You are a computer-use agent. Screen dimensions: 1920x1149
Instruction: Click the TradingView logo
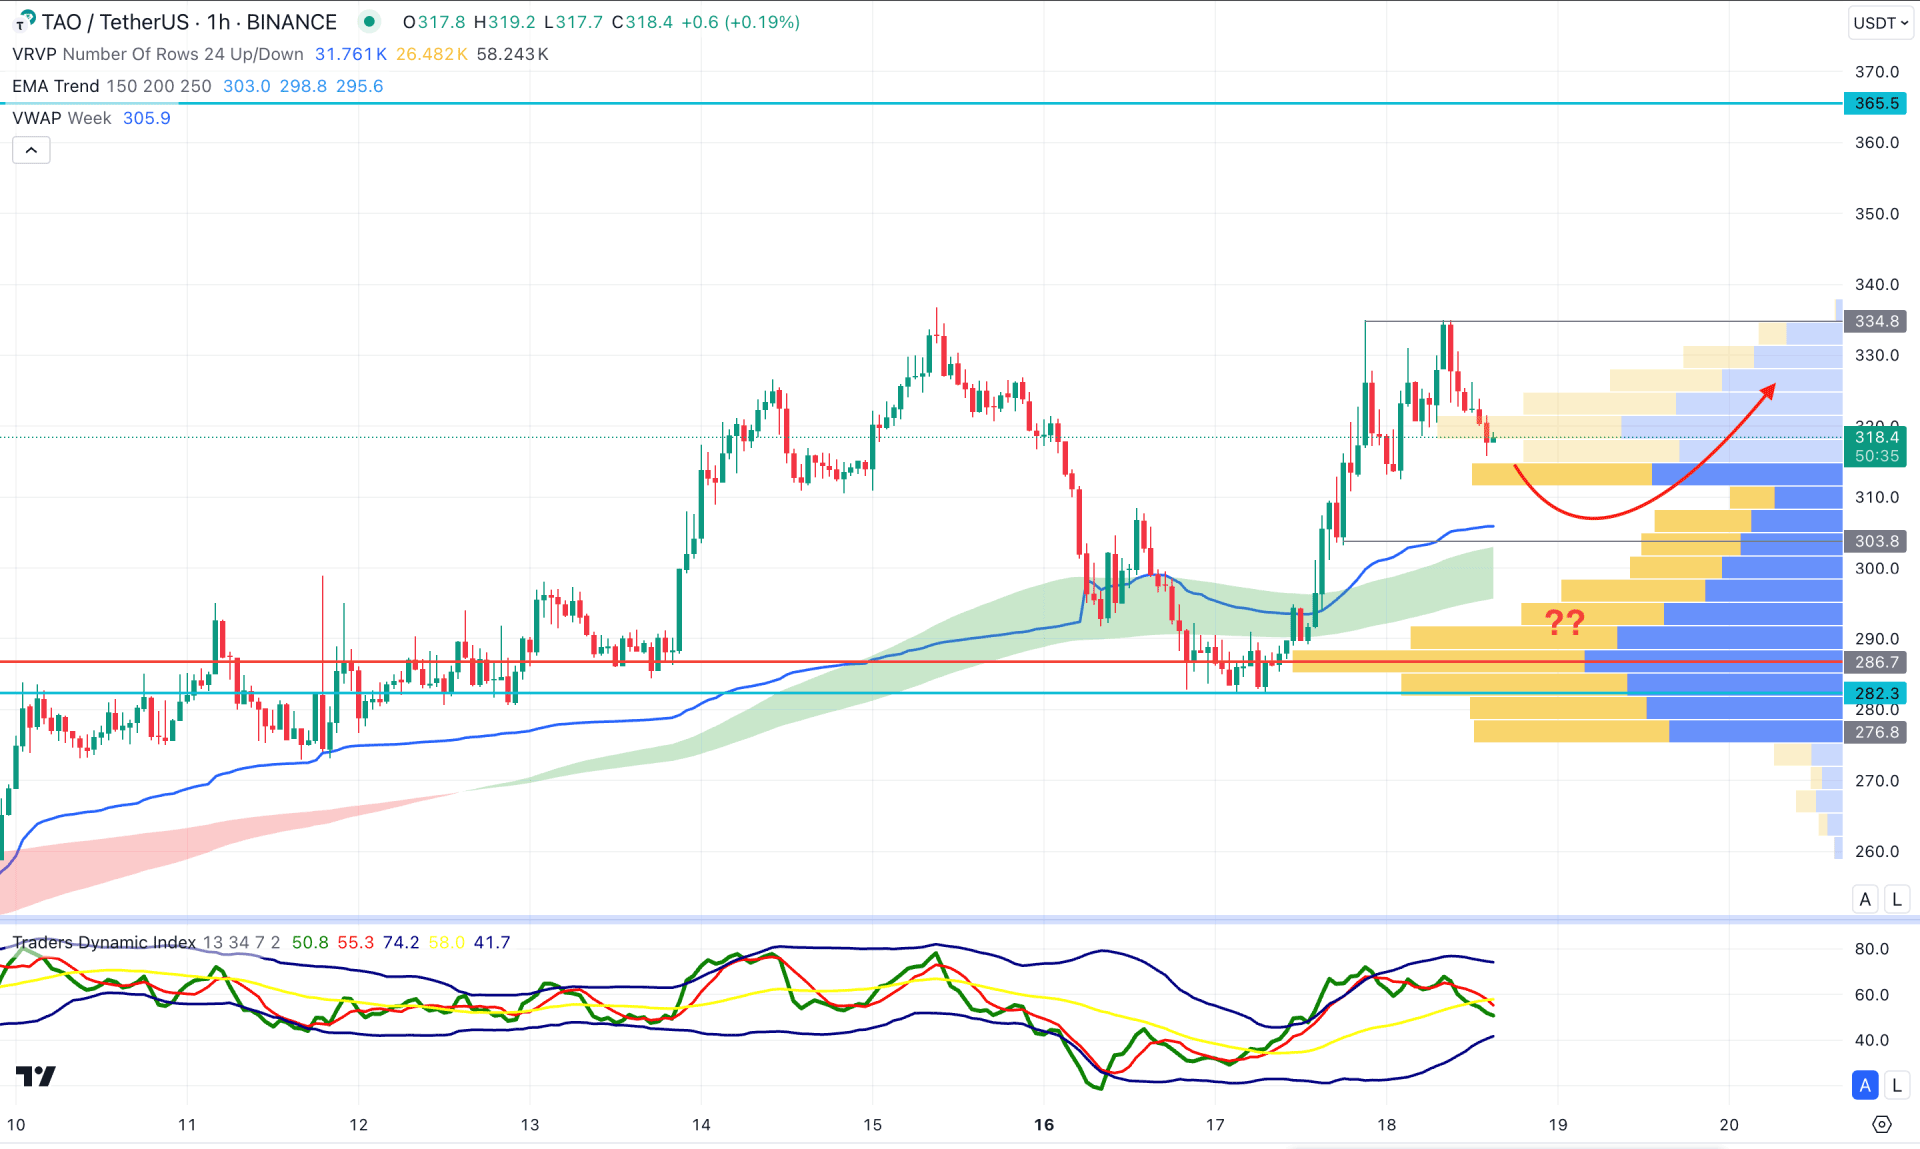coord(36,1076)
